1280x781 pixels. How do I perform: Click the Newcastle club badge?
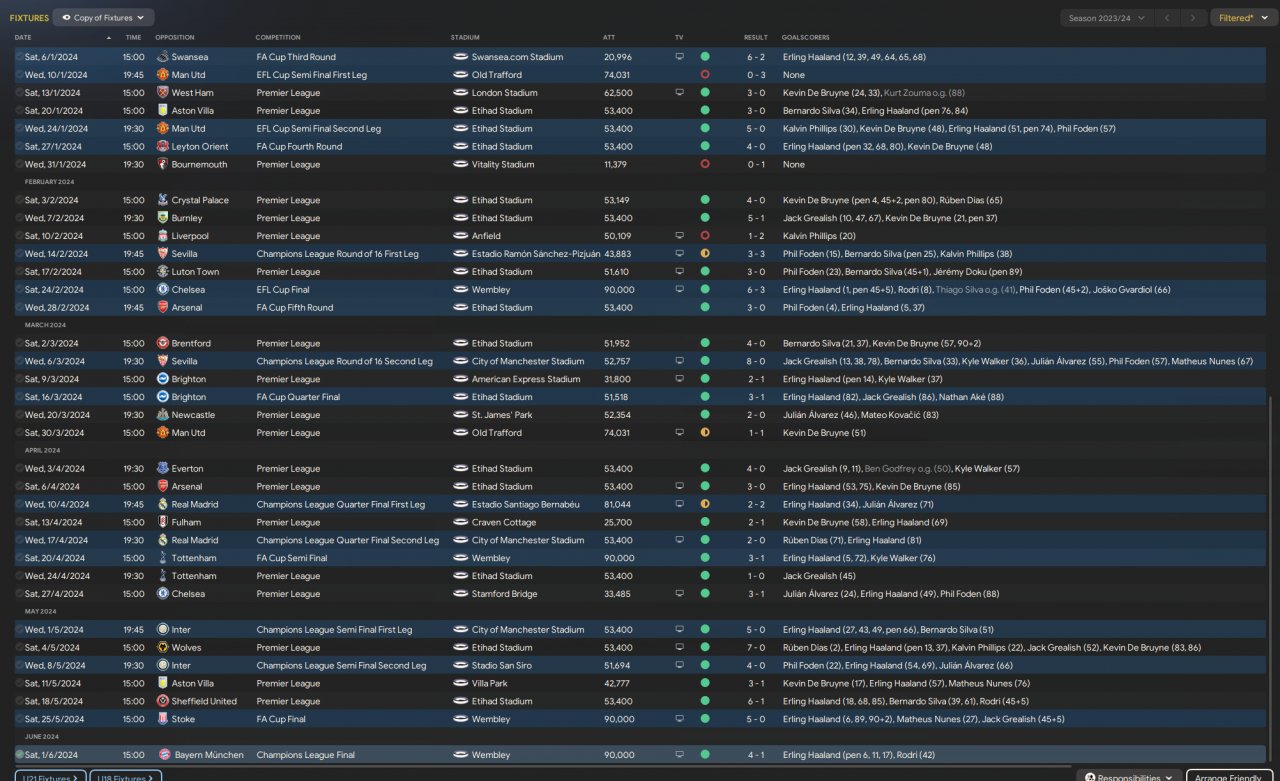pos(163,415)
